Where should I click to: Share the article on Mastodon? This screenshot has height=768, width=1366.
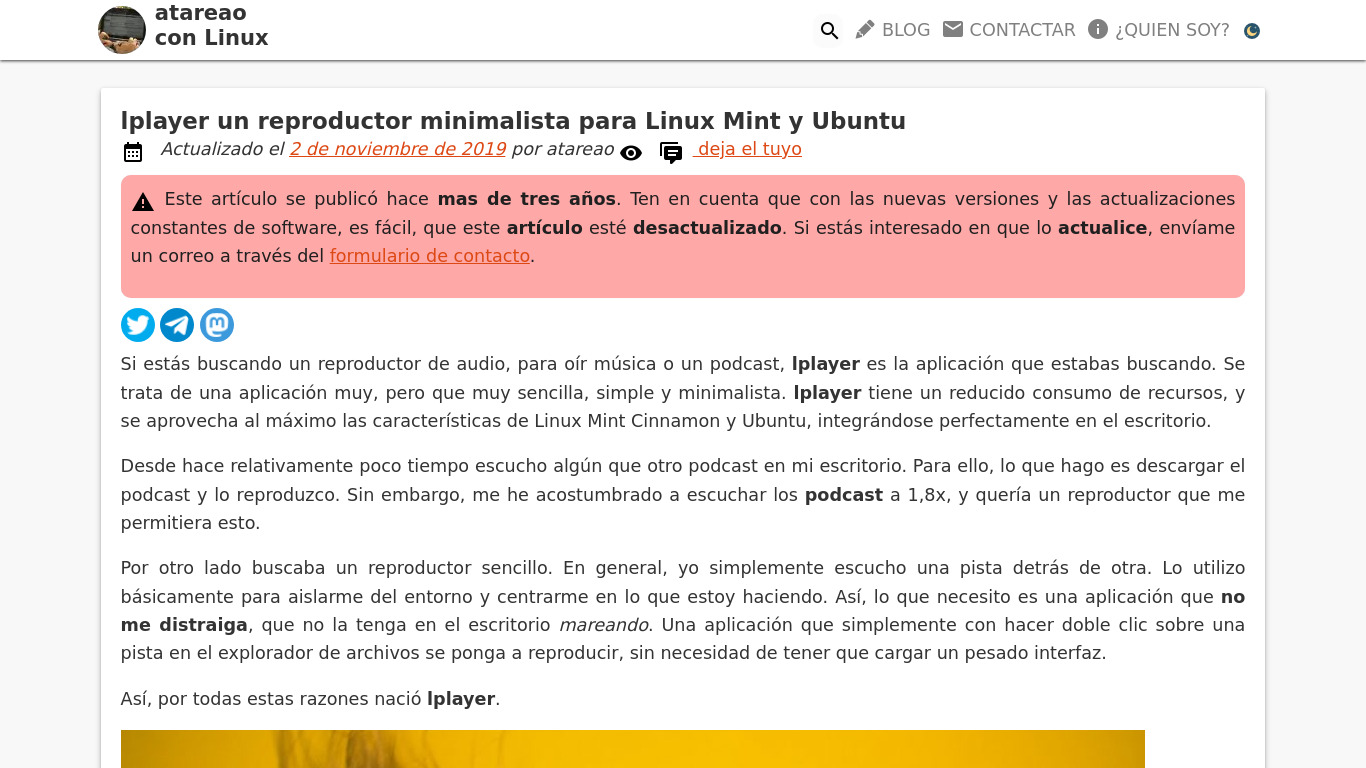click(217, 325)
